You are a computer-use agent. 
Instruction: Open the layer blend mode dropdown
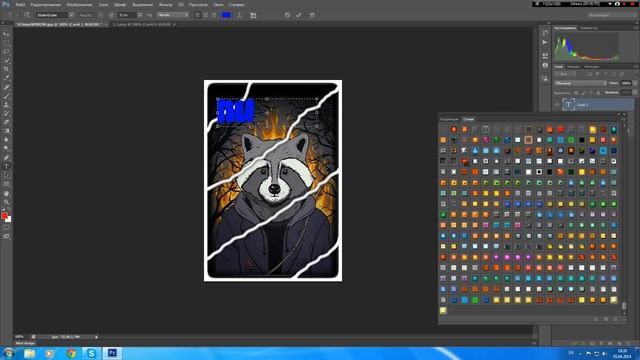(x=580, y=83)
